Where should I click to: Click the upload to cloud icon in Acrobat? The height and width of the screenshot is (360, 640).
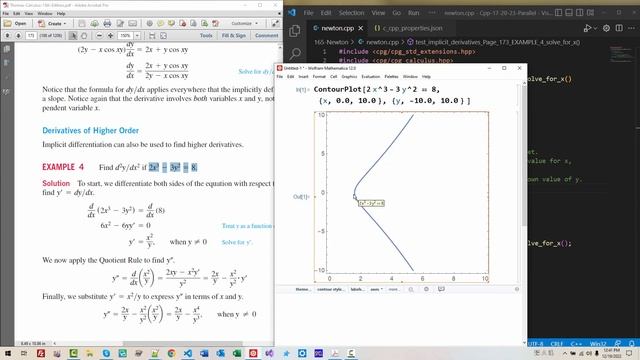point(94,24)
